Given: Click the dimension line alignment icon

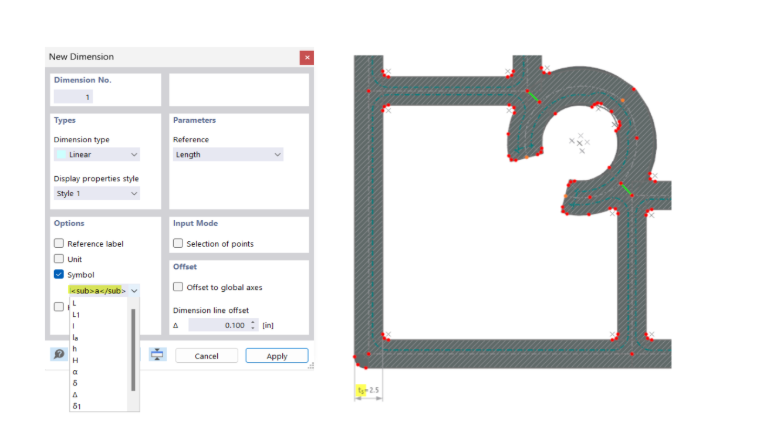Looking at the screenshot, I should coord(157,354).
